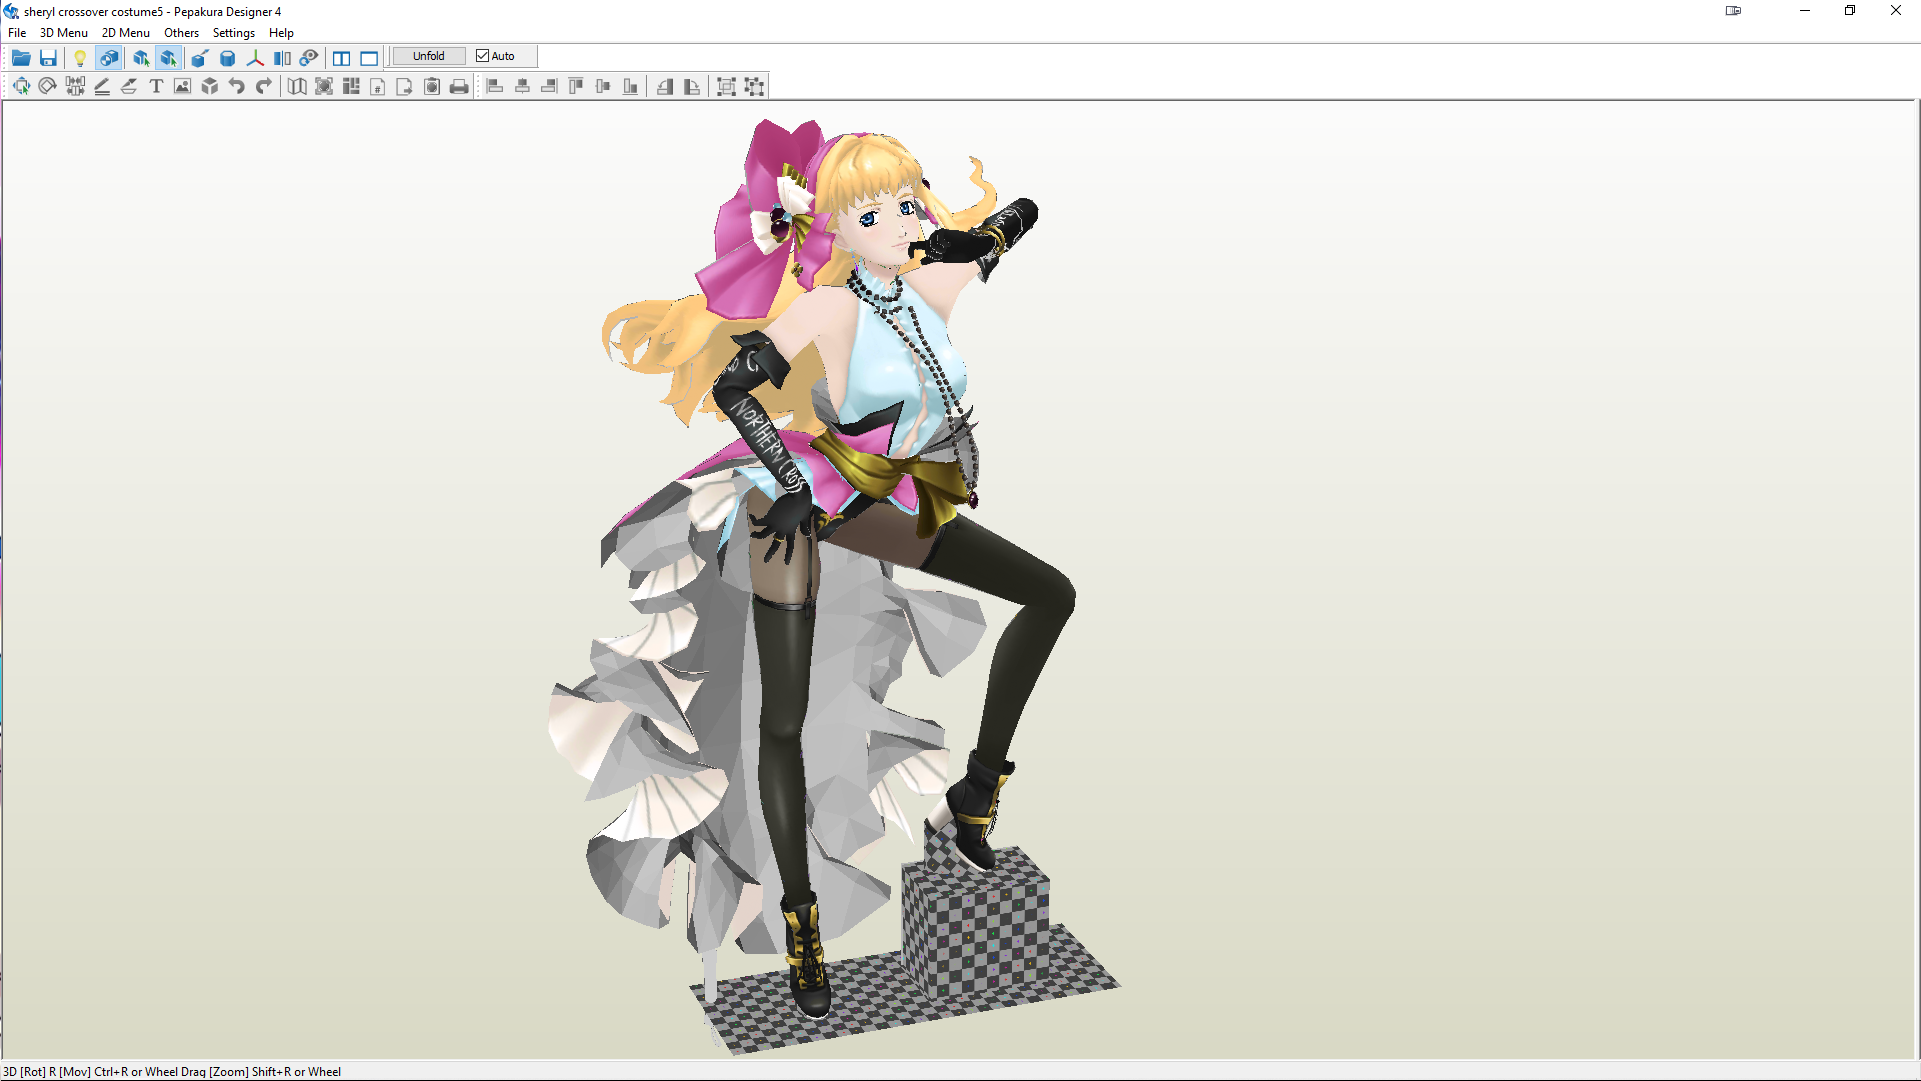Click the printer icon

(459, 86)
